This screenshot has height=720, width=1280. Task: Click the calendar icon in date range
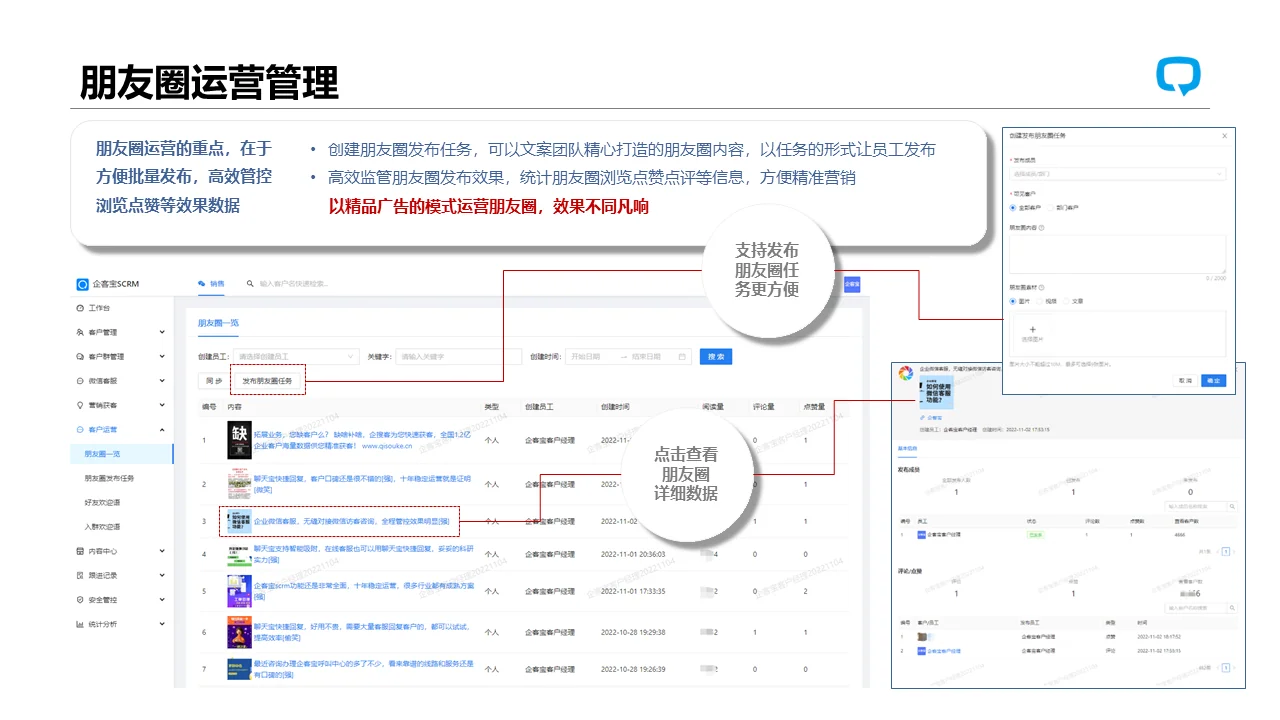pyautogui.click(x=682, y=356)
